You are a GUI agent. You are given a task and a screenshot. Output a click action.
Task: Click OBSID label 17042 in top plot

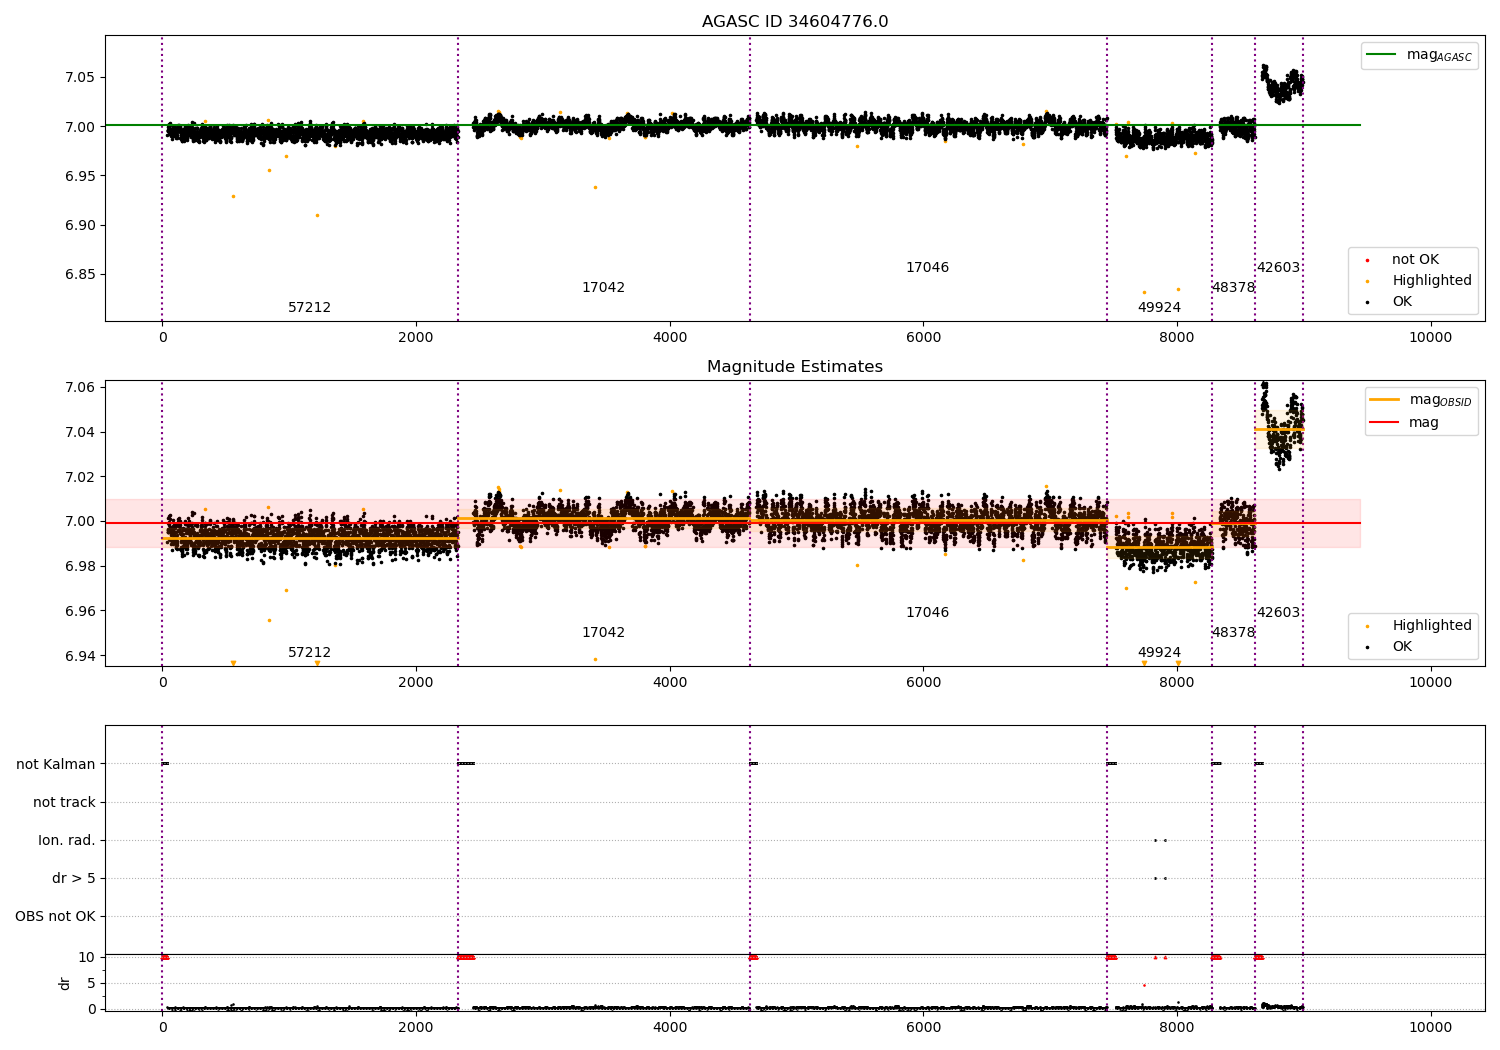(603, 288)
